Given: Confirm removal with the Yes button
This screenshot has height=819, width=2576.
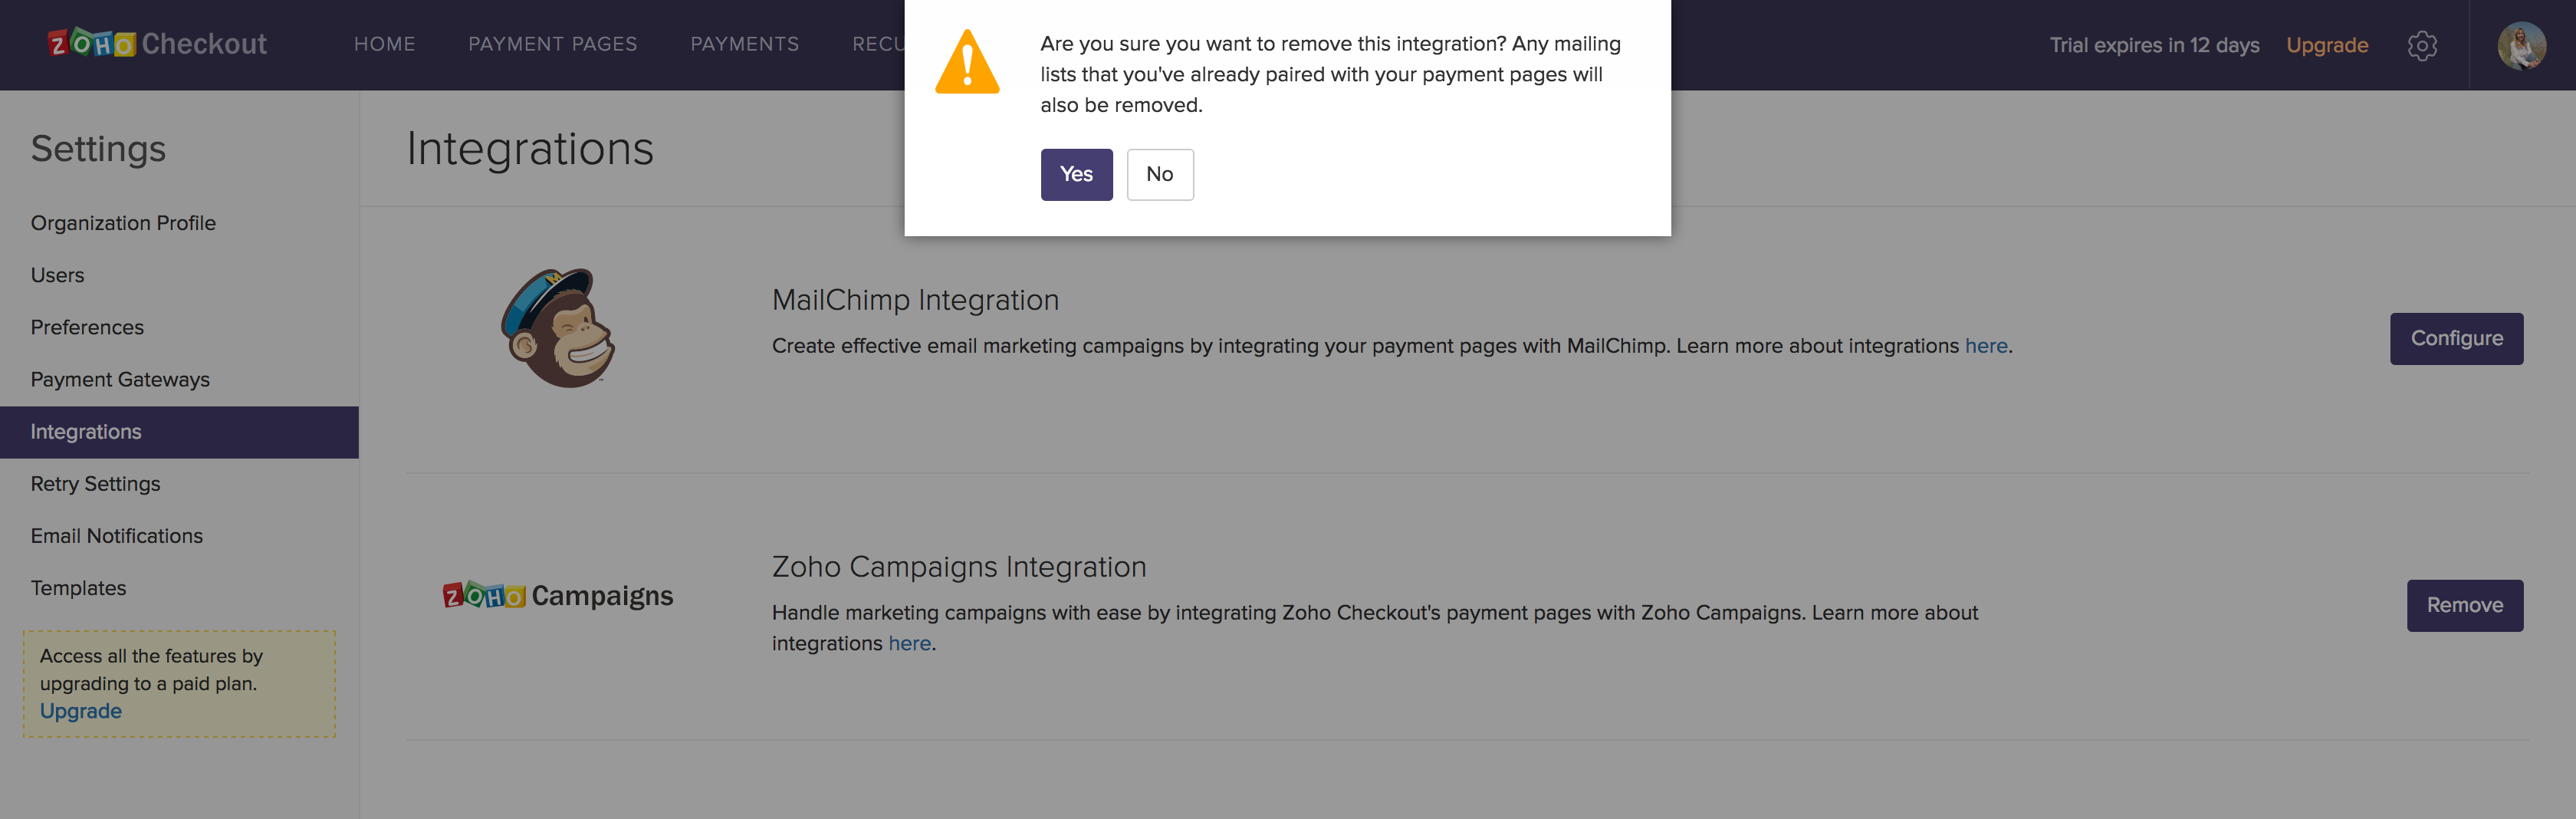Looking at the screenshot, I should click(x=1076, y=174).
